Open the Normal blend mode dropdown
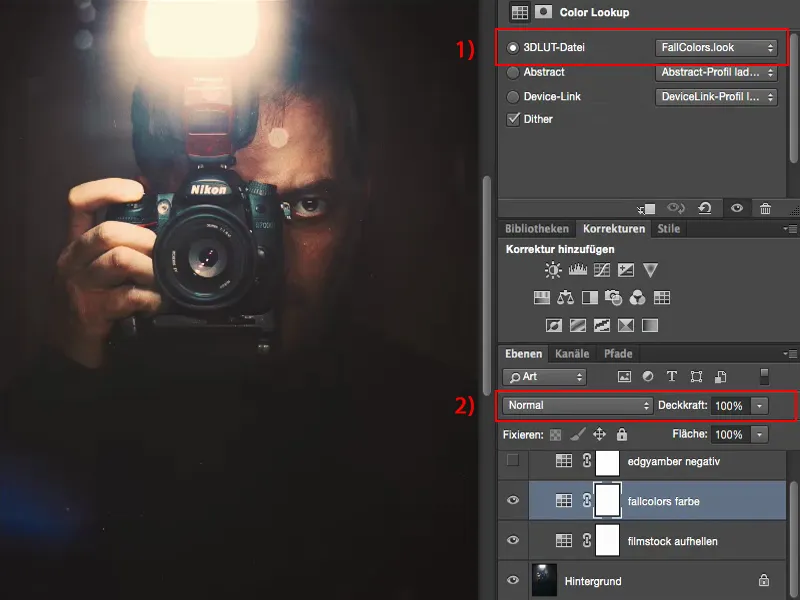The width and height of the screenshot is (800, 600). tap(578, 406)
